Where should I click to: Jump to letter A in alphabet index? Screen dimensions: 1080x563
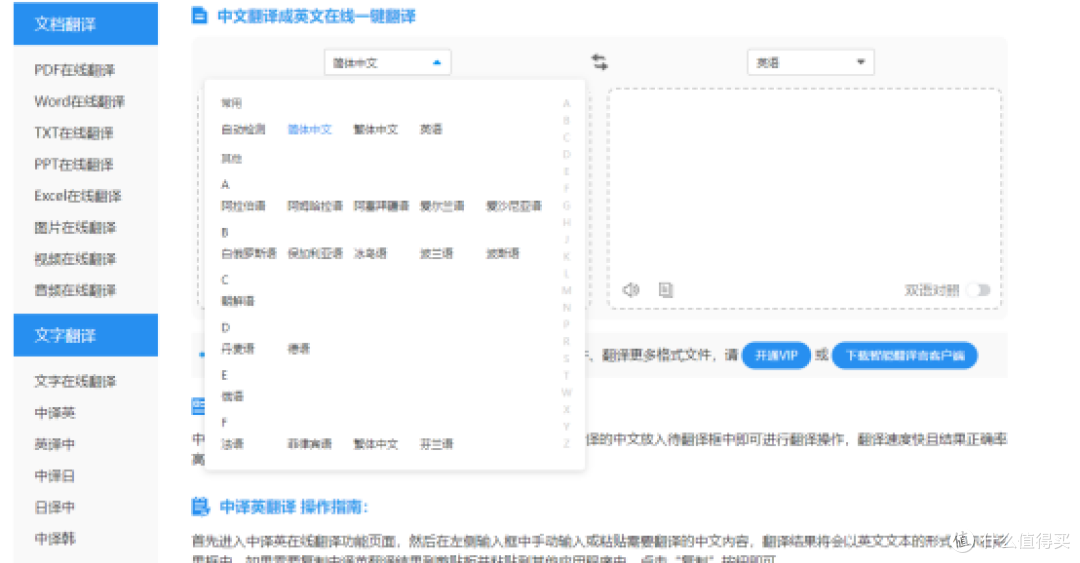click(x=566, y=103)
